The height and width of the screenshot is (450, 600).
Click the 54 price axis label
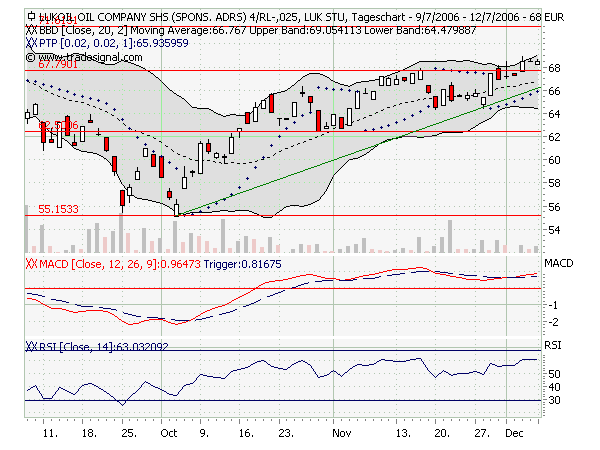pos(554,230)
